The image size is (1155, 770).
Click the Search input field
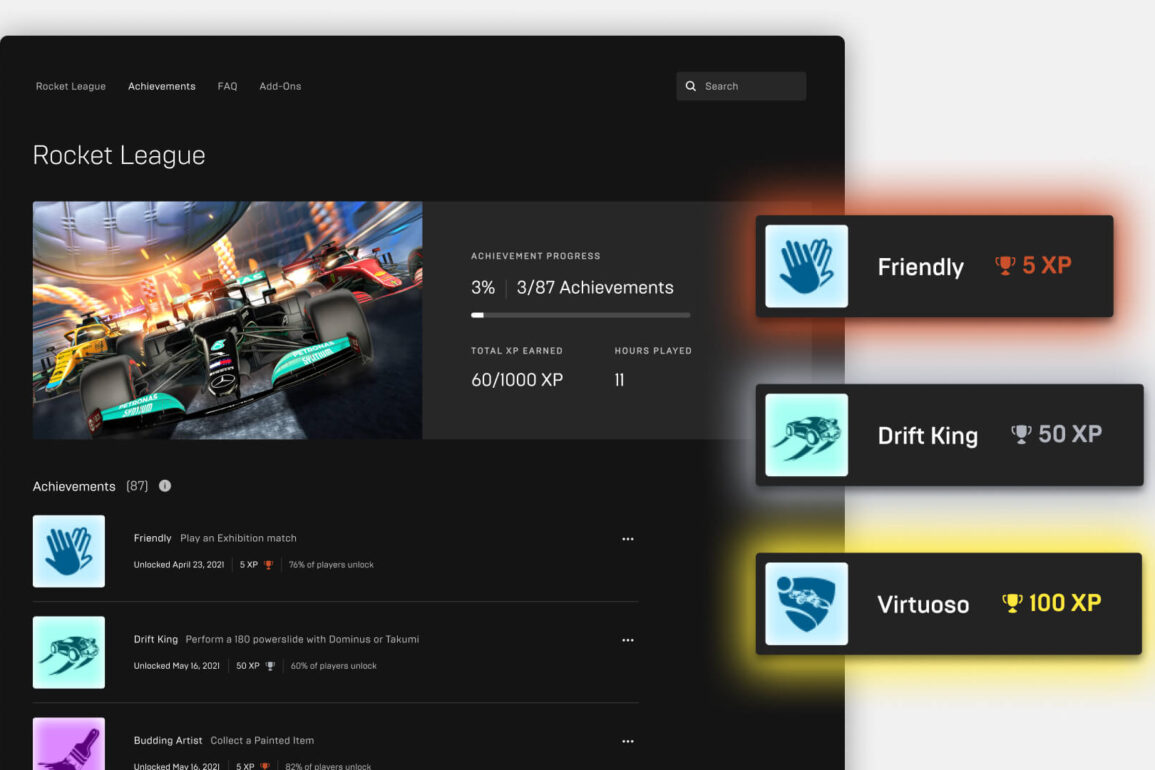click(x=741, y=86)
